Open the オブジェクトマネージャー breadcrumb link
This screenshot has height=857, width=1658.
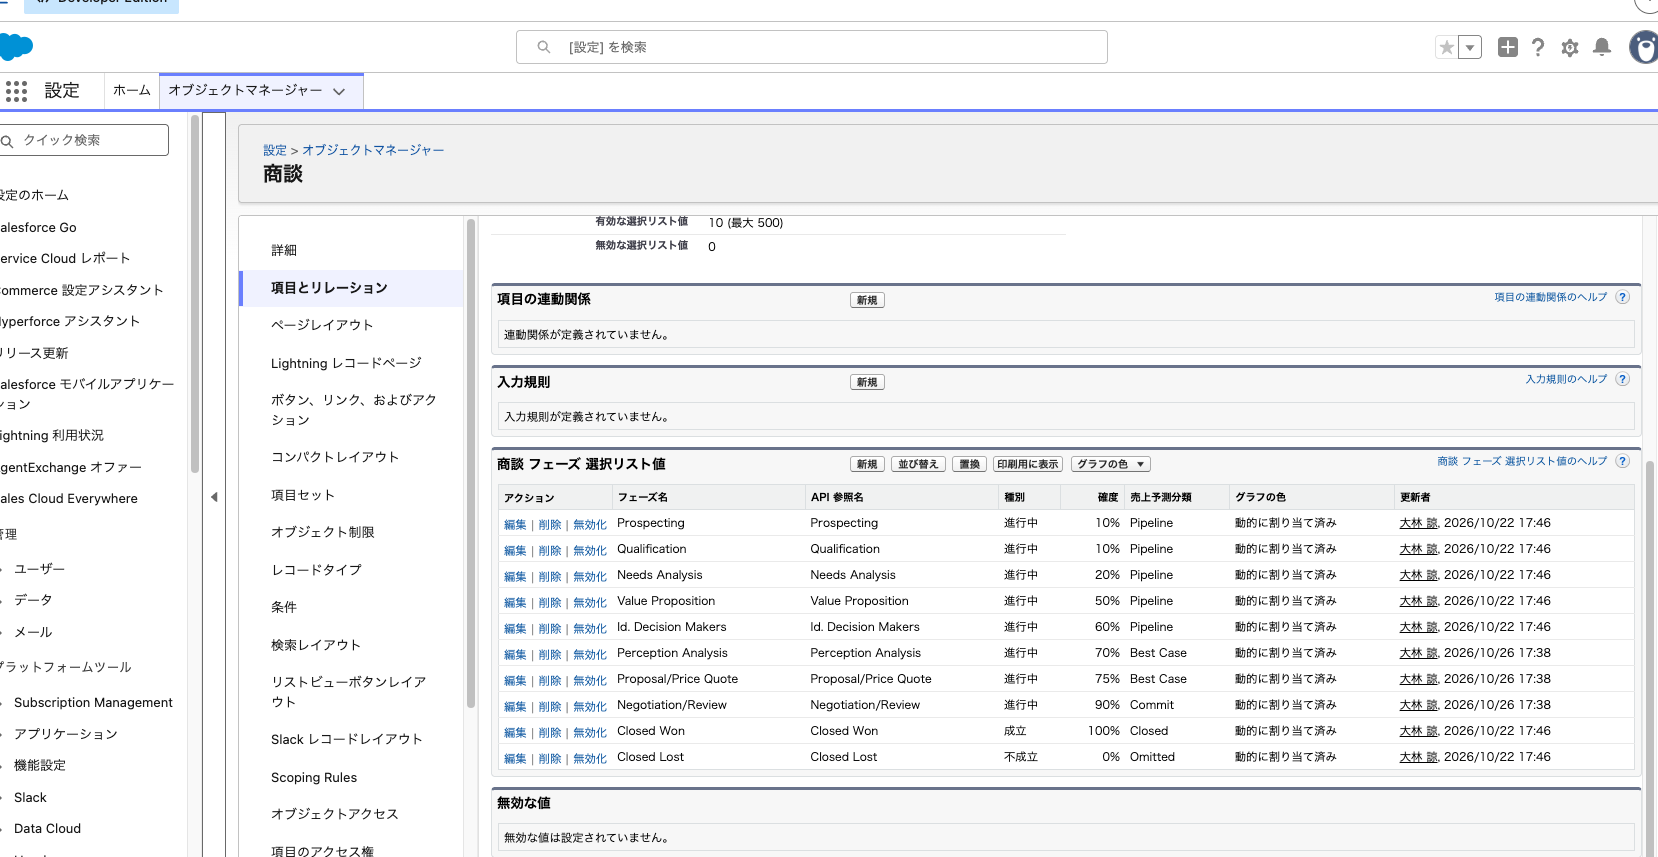pos(373,150)
